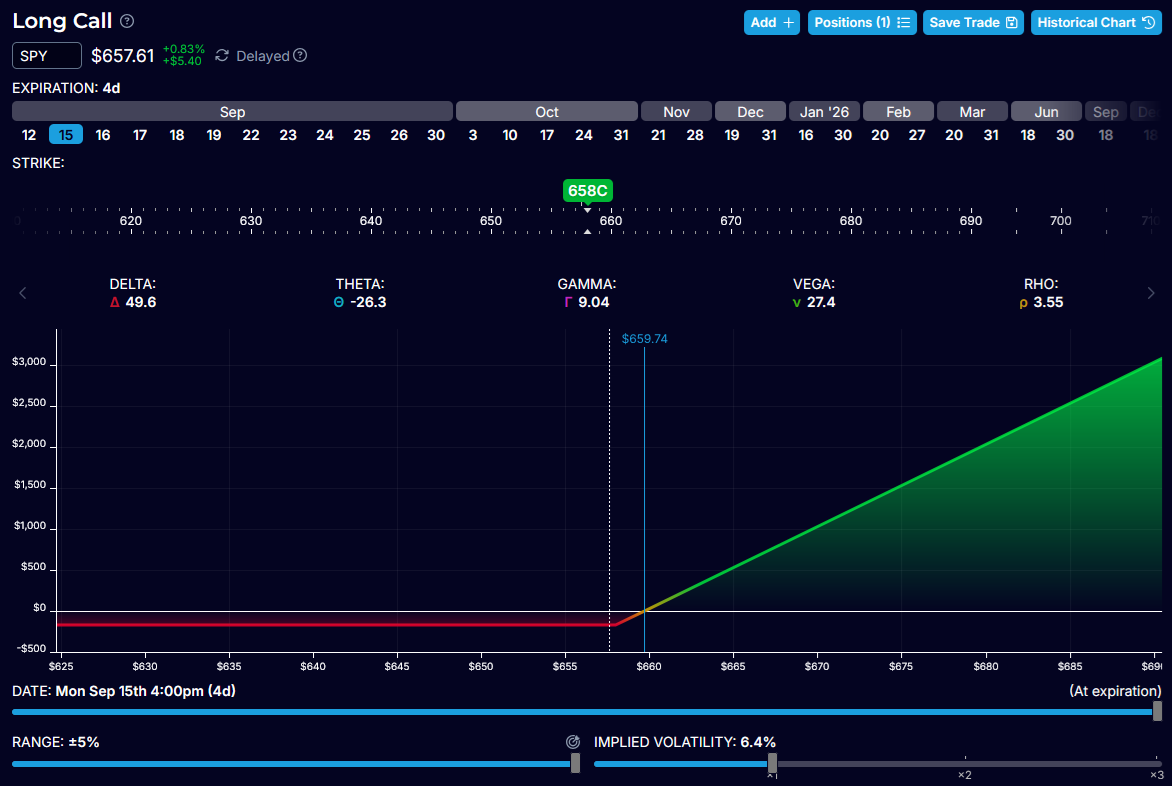This screenshot has height=786, width=1172.
Task: Click the THETA value -26.3
Action: 368,303
